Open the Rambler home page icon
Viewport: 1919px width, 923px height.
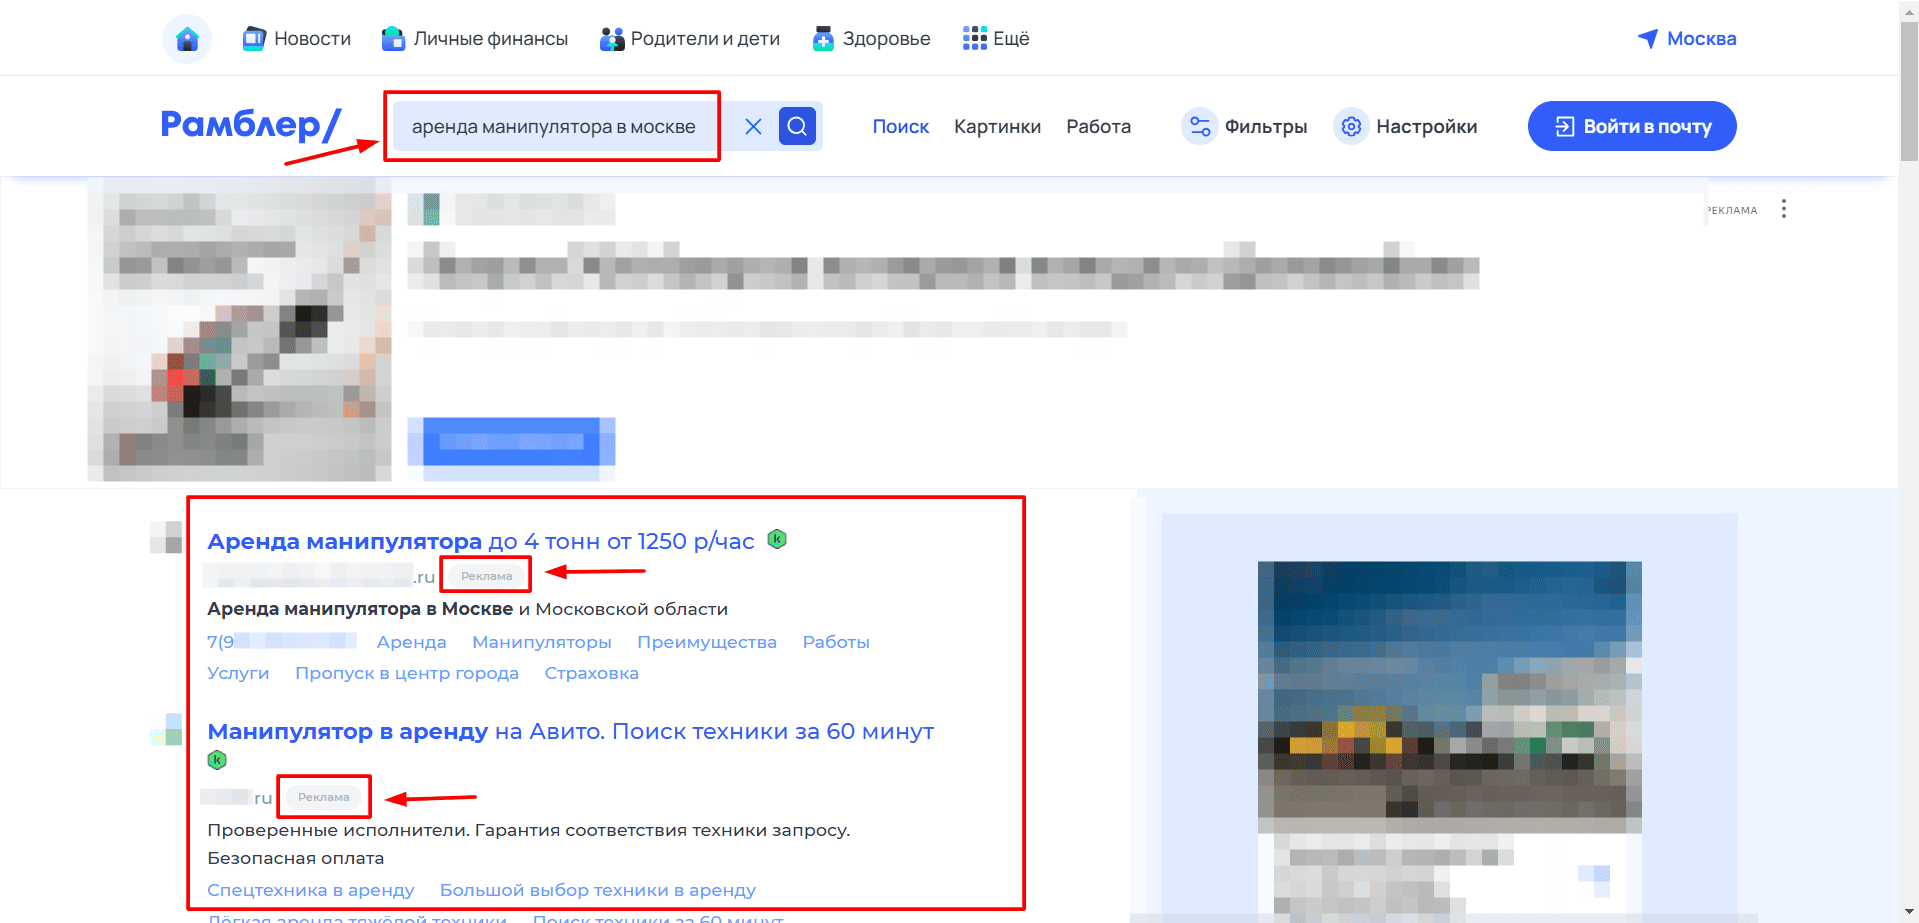(x=187, y=39)
